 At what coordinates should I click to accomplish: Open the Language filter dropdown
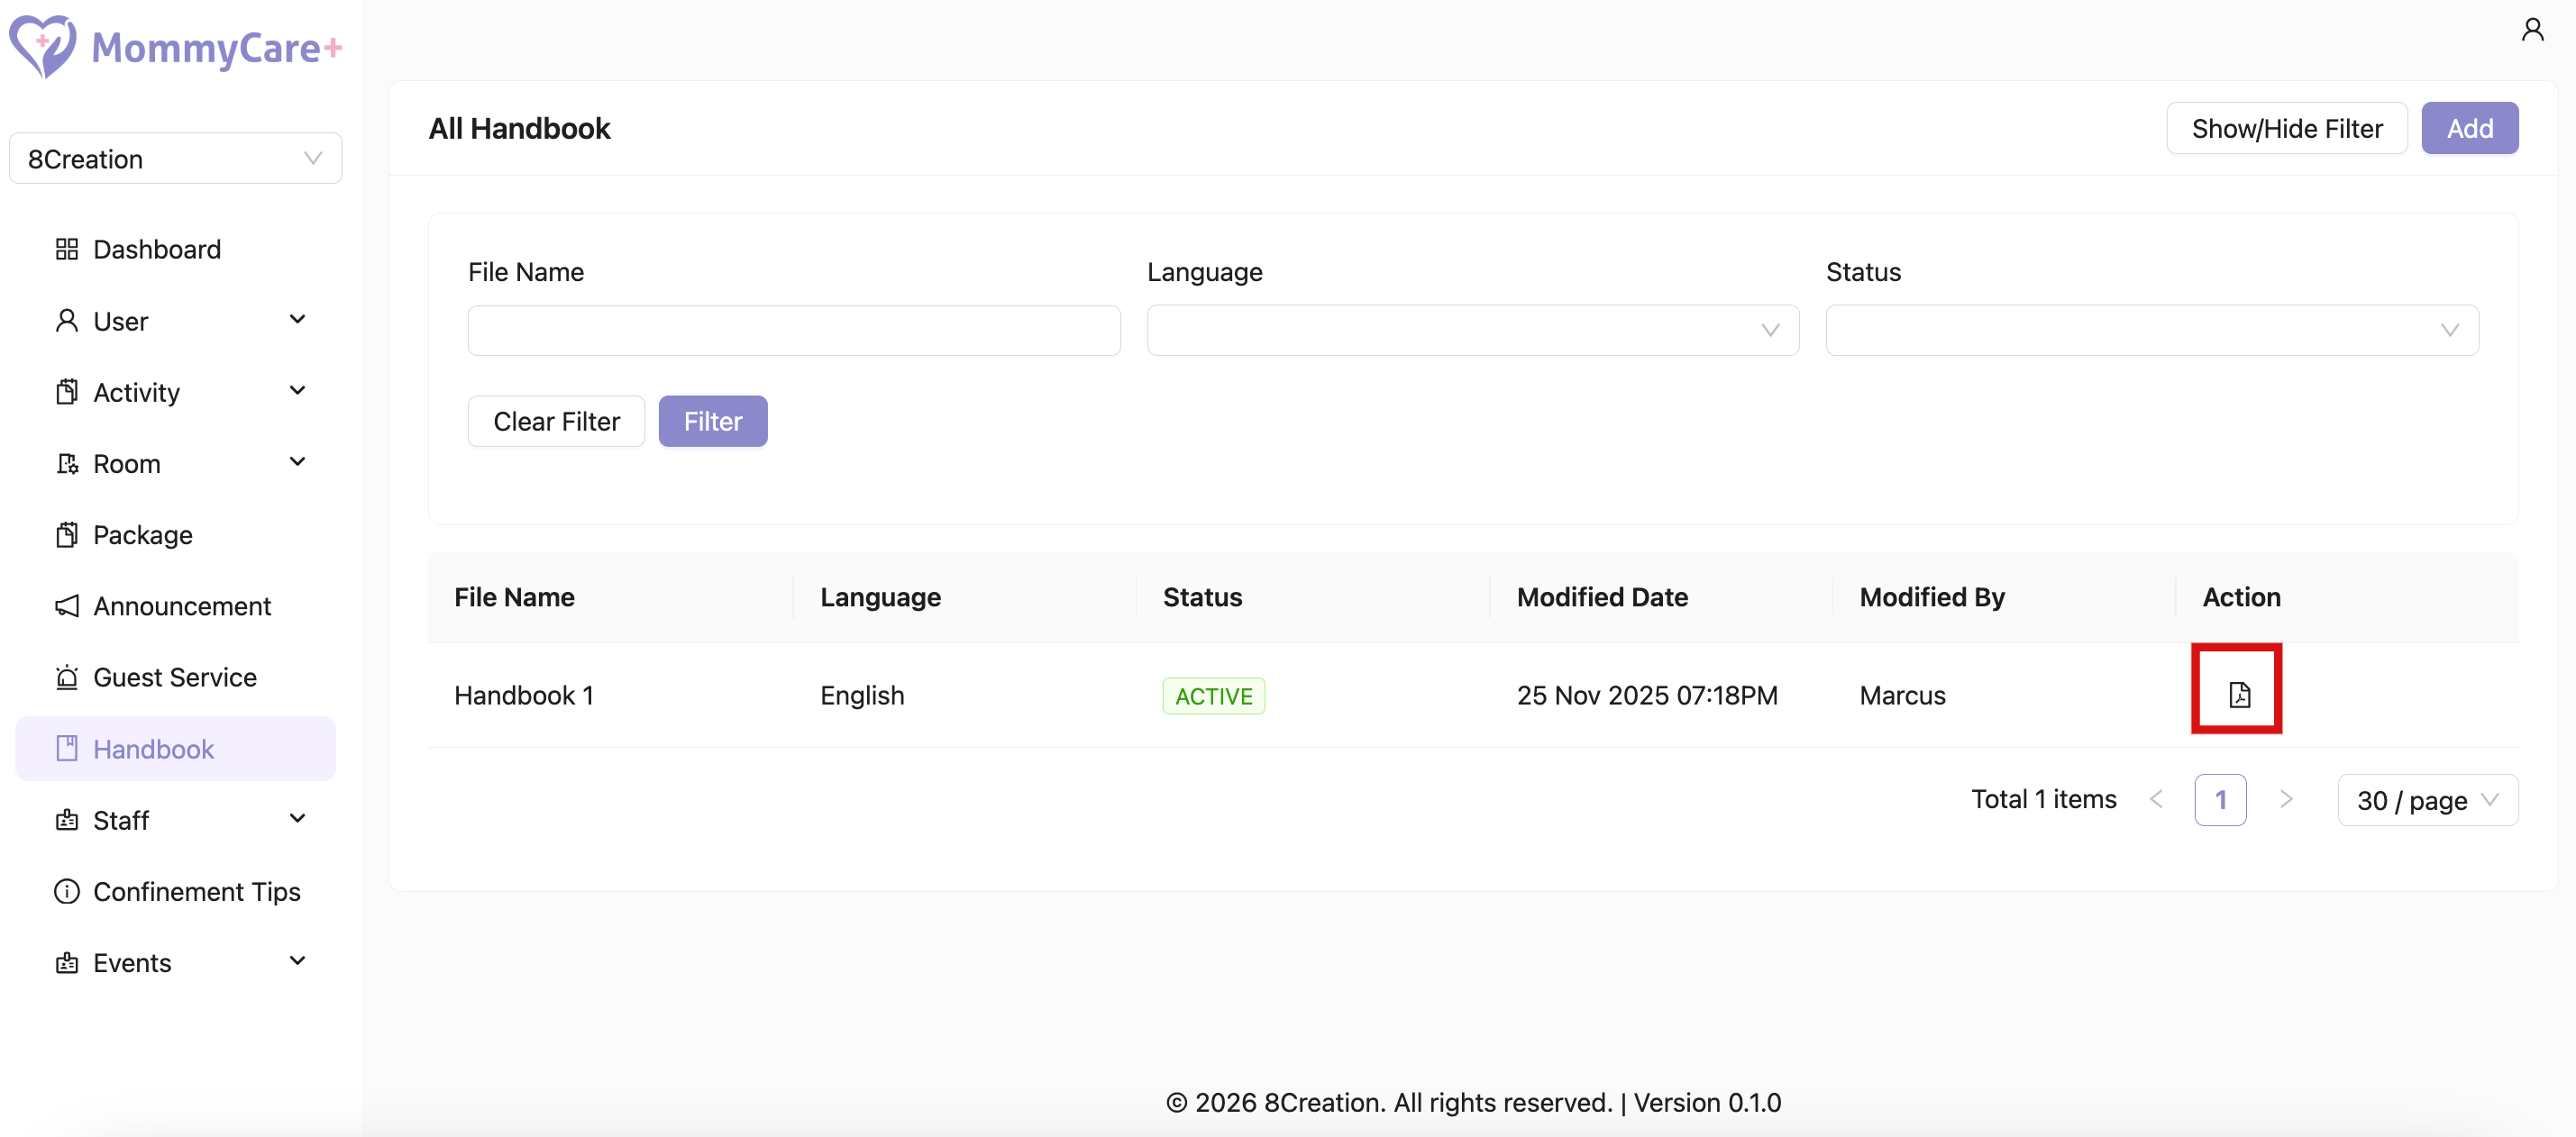tap(1472, 330)
